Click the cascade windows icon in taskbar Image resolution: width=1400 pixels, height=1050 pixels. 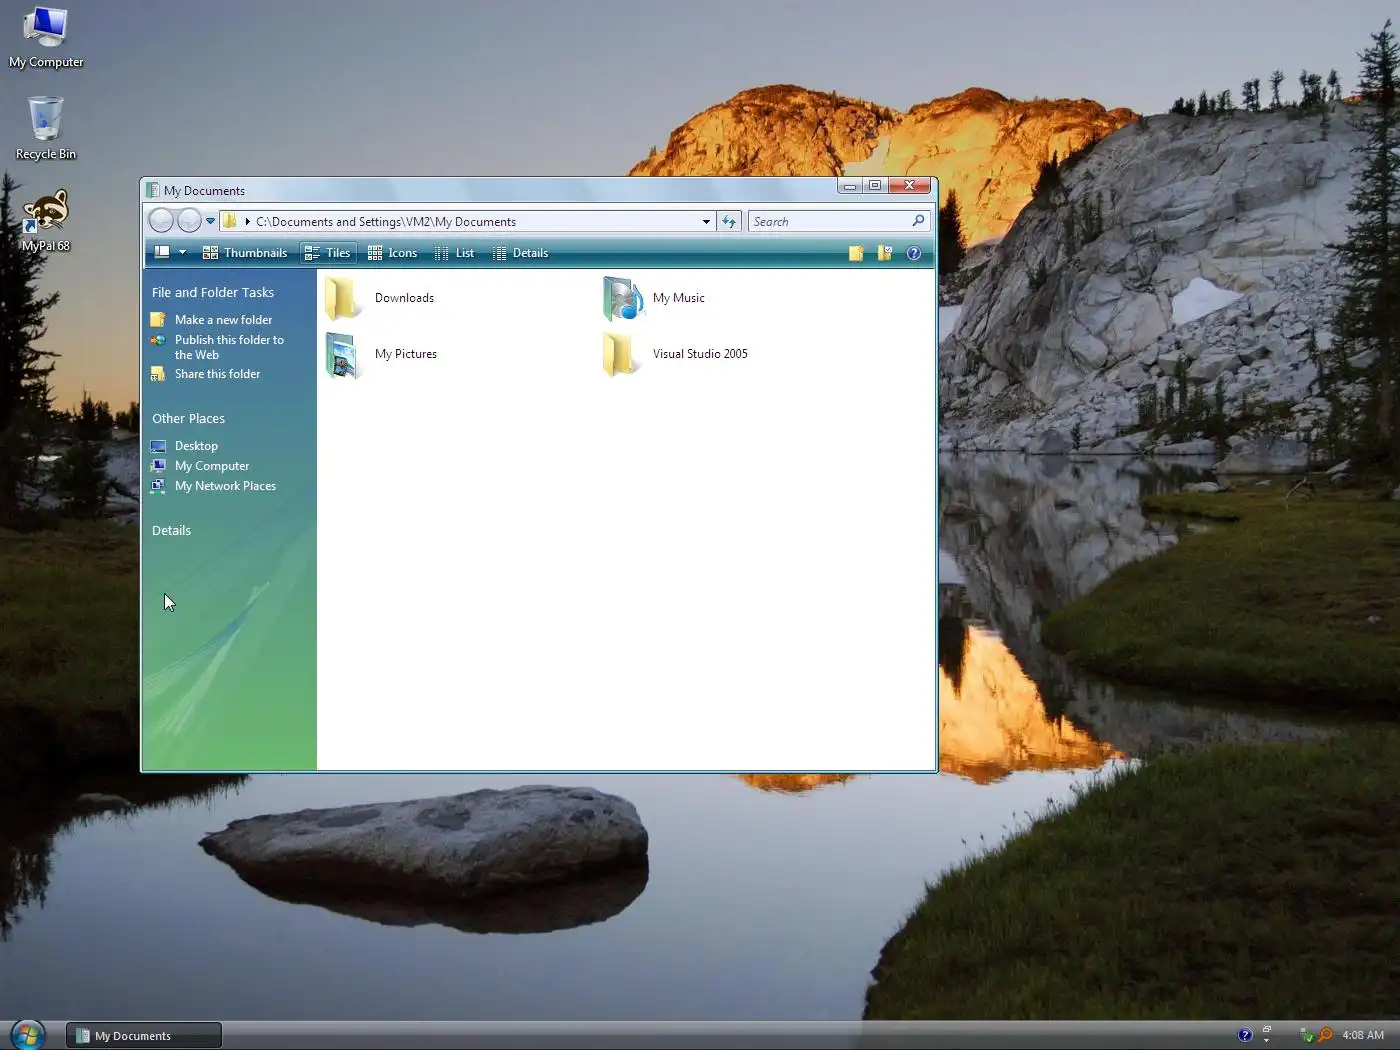1266,1029
